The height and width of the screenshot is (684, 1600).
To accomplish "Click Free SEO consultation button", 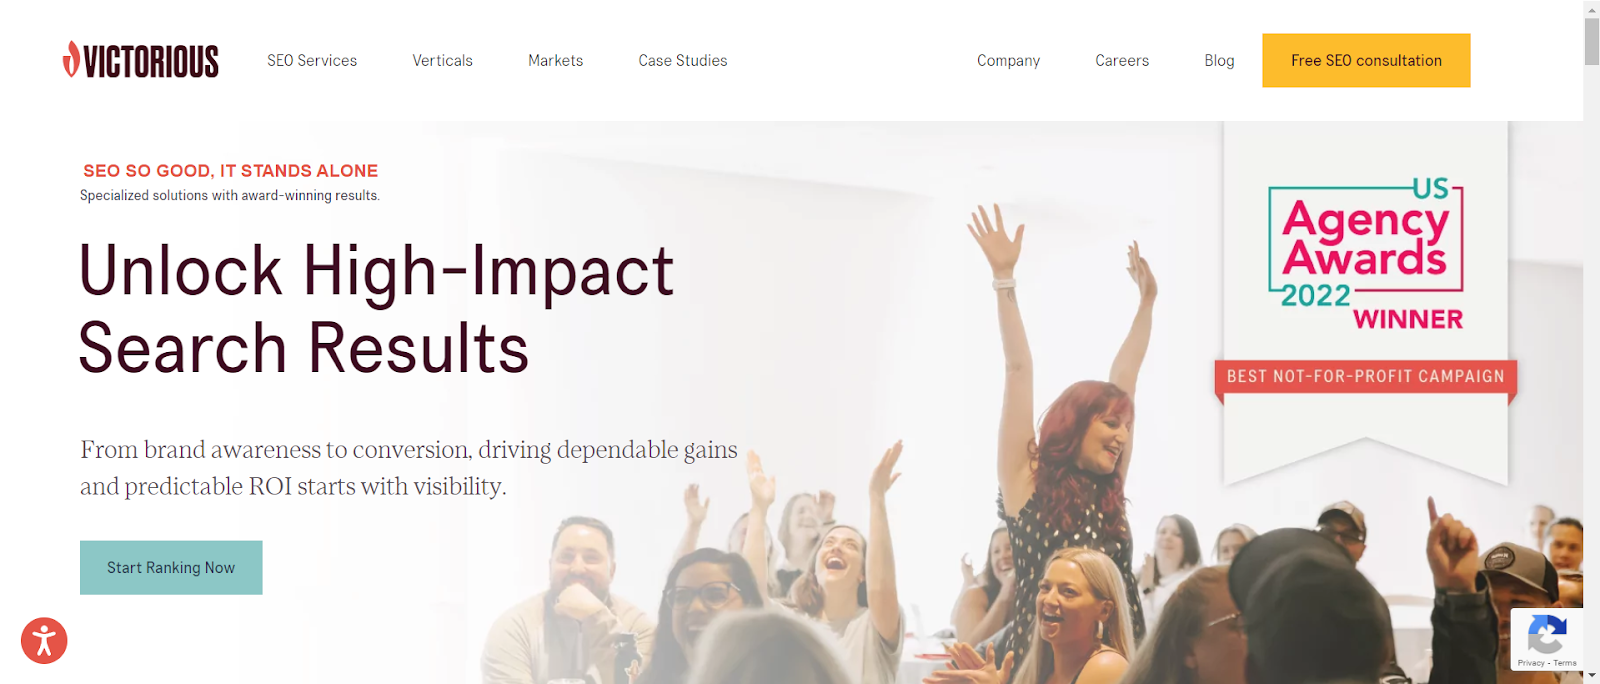I will click(x=1366, y=60).
